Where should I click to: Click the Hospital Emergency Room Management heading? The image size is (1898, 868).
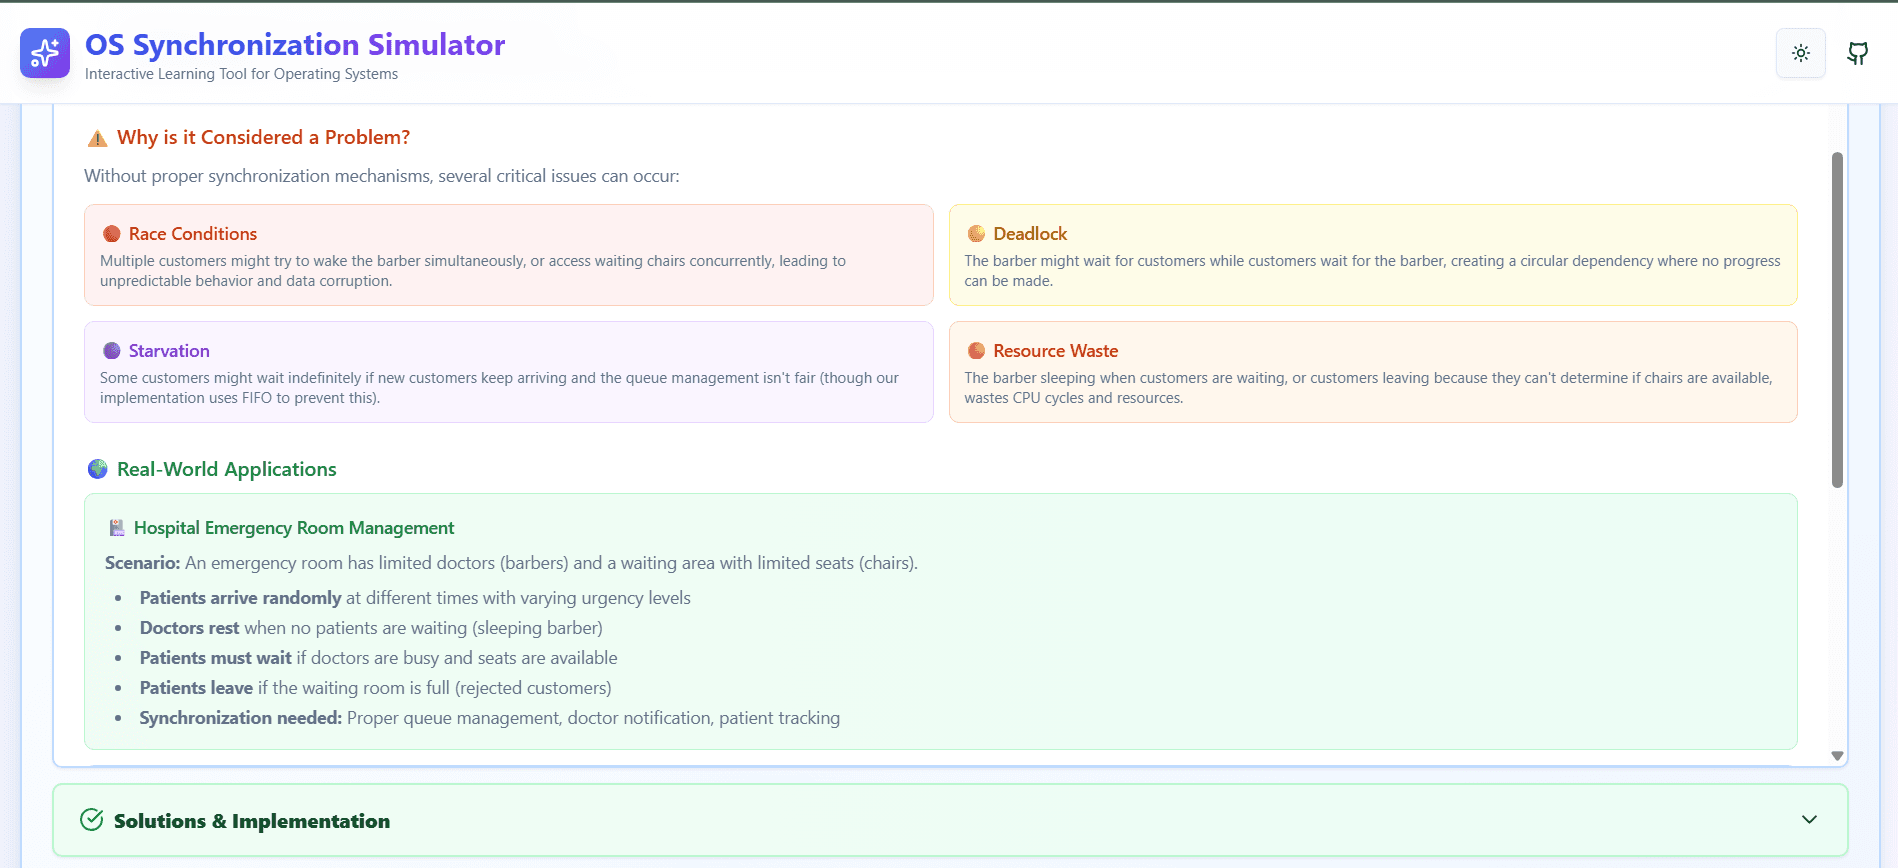pos(294,528)
